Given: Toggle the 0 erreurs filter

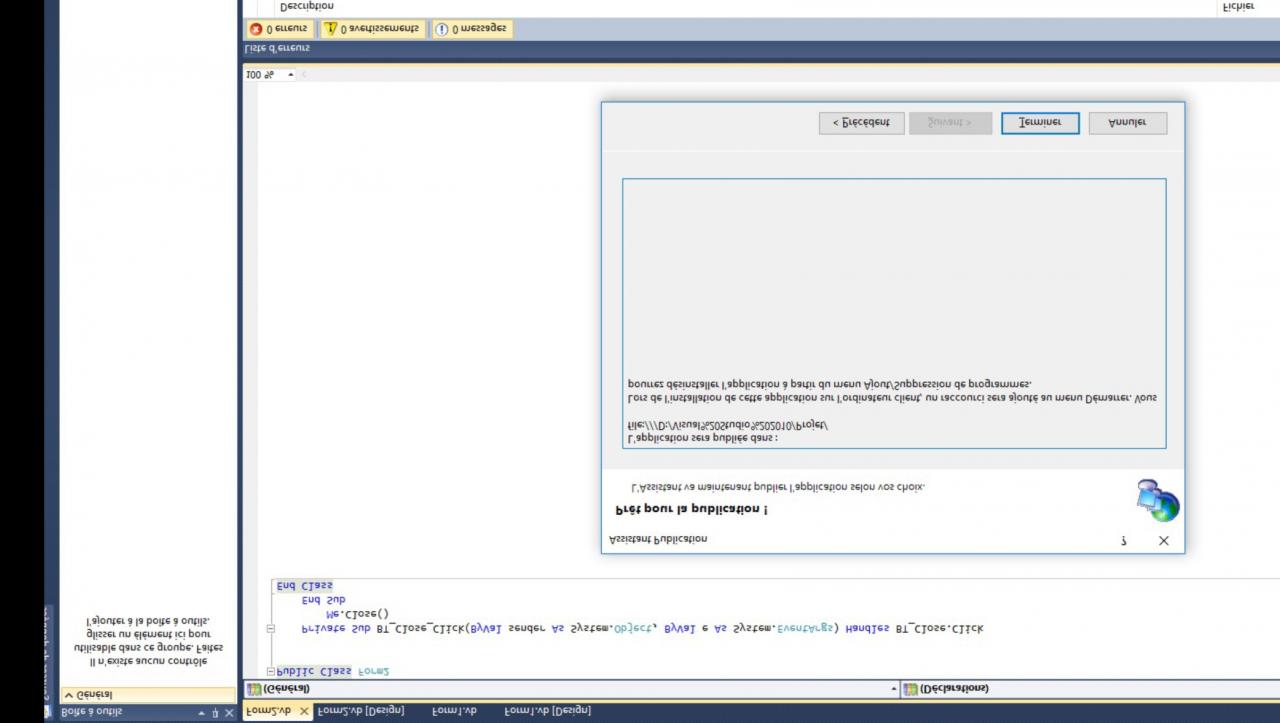Looking at the screenshot, I should pos(280,29).
